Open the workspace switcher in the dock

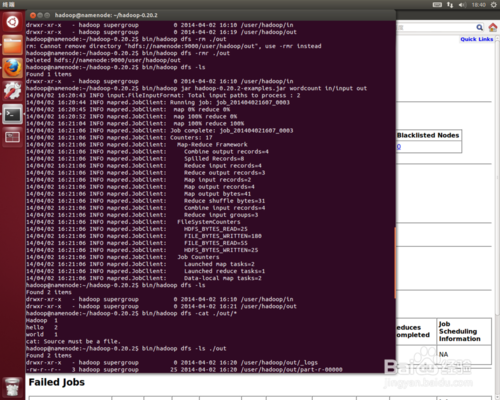click(12, 137)
